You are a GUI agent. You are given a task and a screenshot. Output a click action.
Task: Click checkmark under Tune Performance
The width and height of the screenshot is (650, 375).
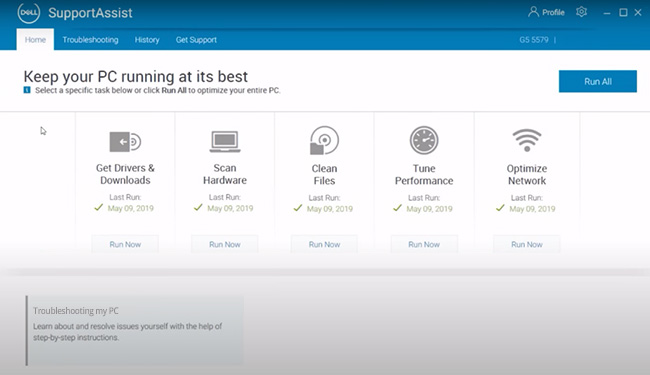(x=397, y=208)
